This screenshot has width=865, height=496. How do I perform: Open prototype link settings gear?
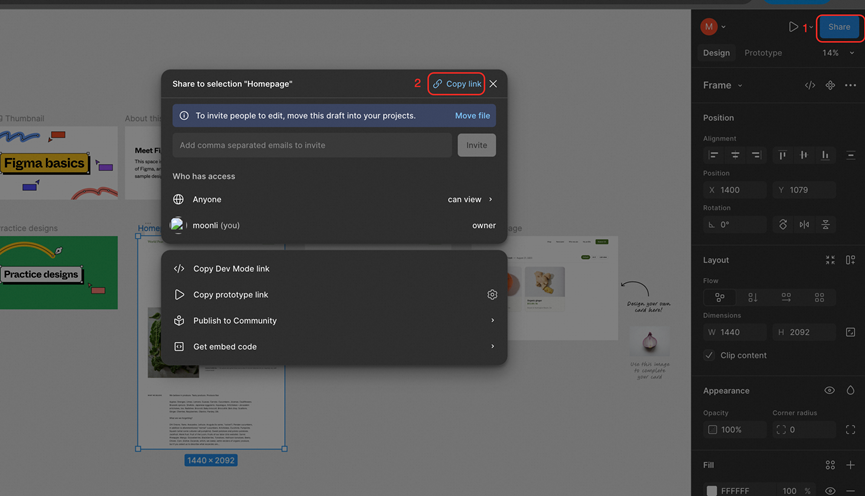coord(492,295)
